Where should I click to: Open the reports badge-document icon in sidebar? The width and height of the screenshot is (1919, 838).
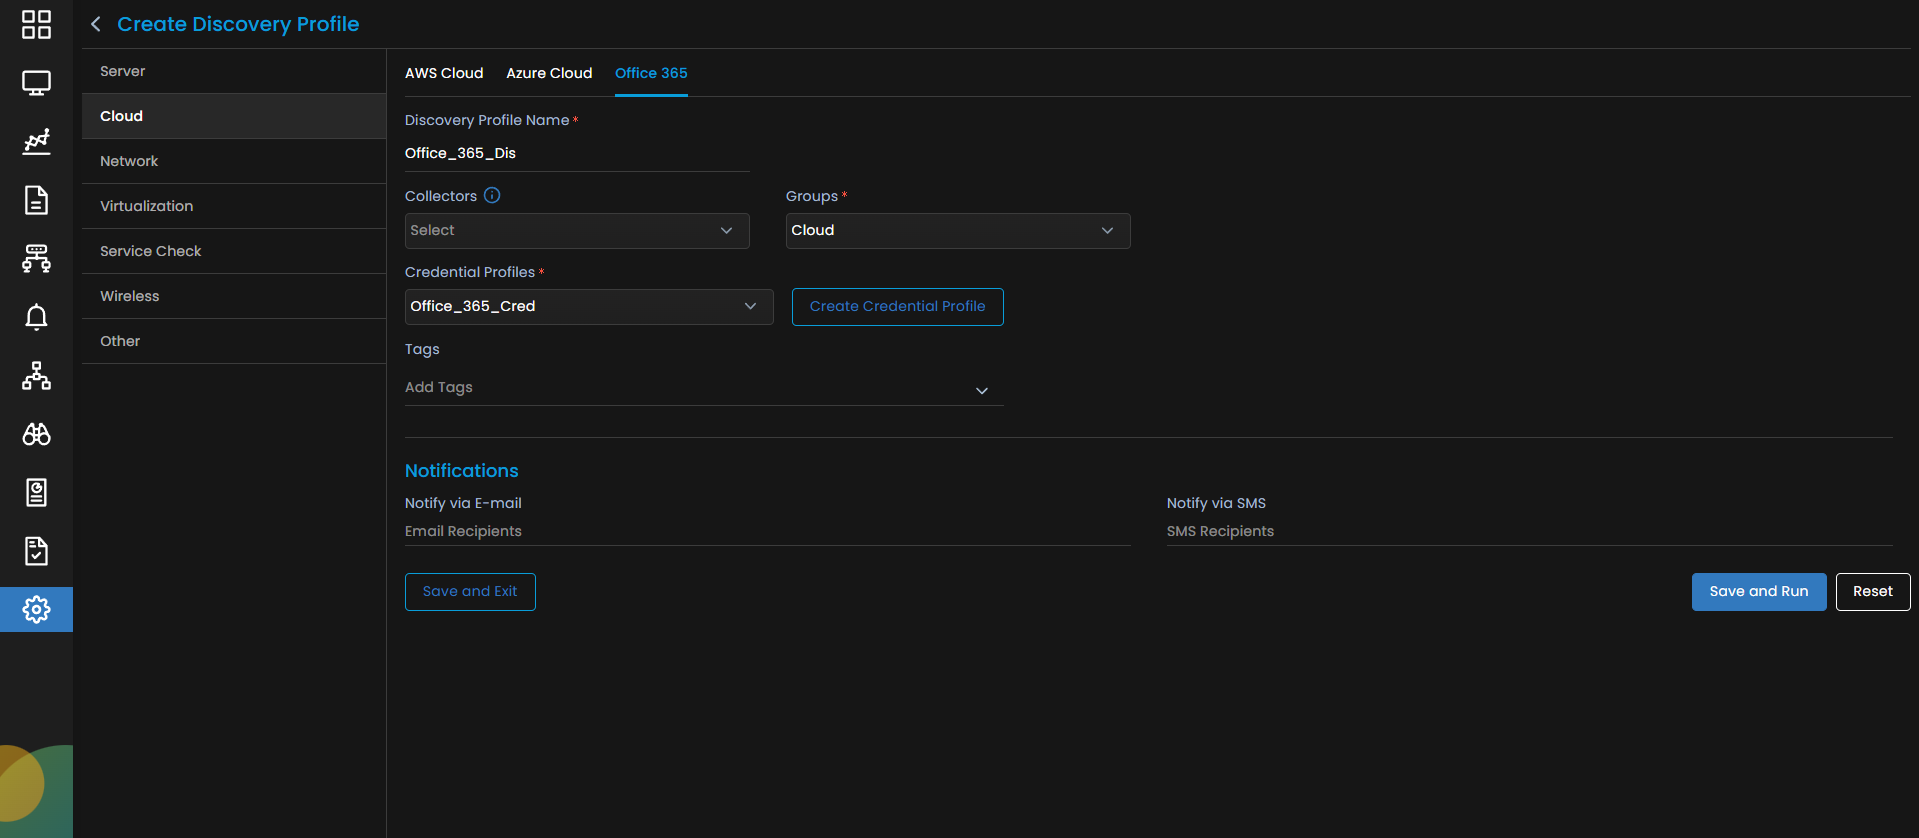[36, 492]
